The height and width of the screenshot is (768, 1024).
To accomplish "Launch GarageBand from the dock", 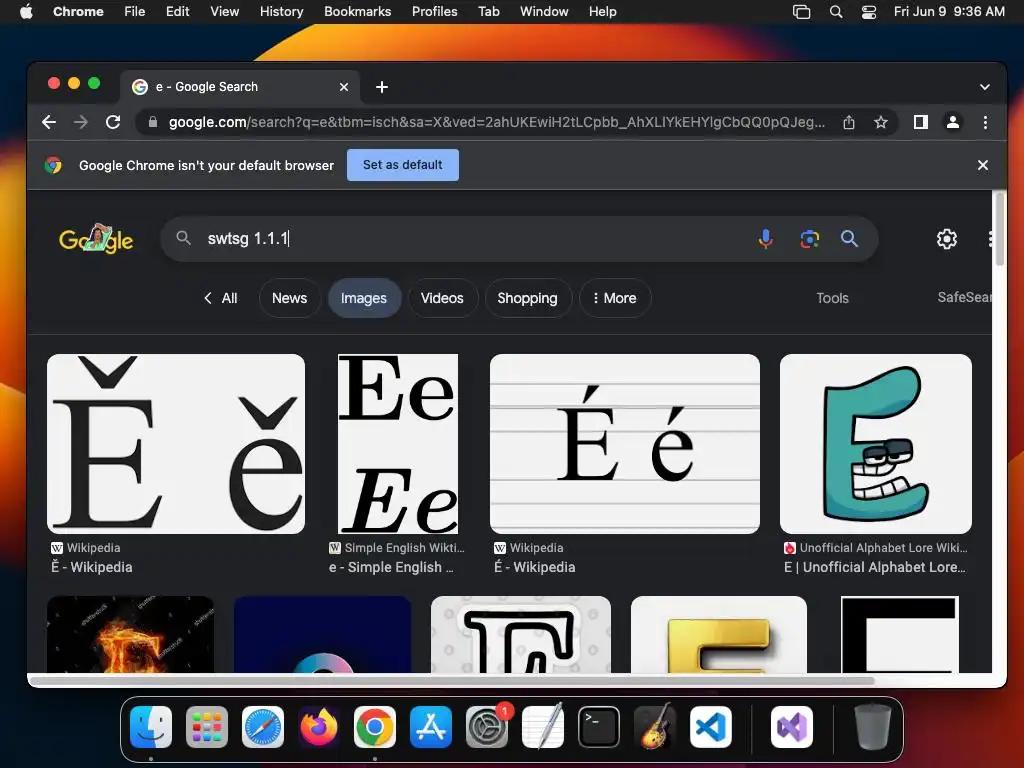I will pyautogui.click(x=655, y=727).
